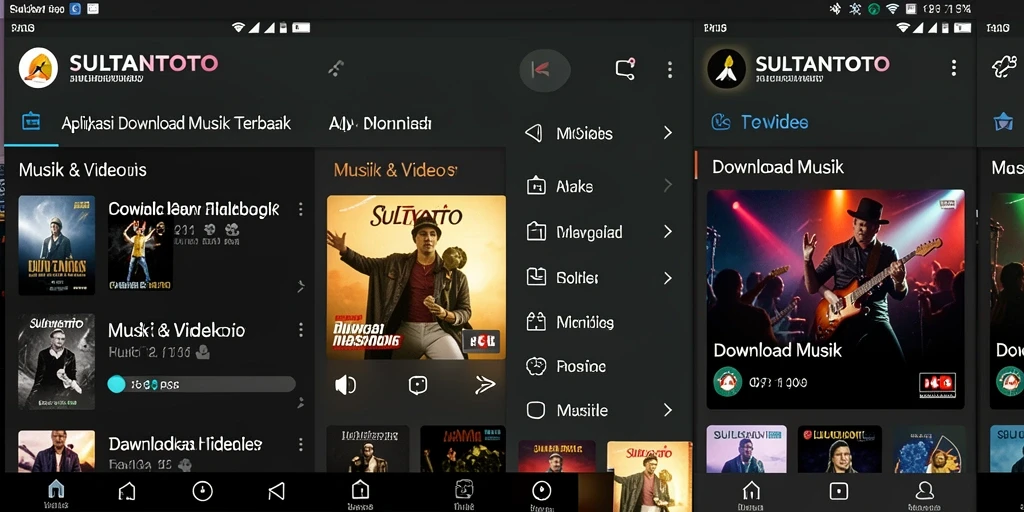Expand the Musiitle menu entry chevron
This screenshot has width=1024, height=512.
point(667,410)
